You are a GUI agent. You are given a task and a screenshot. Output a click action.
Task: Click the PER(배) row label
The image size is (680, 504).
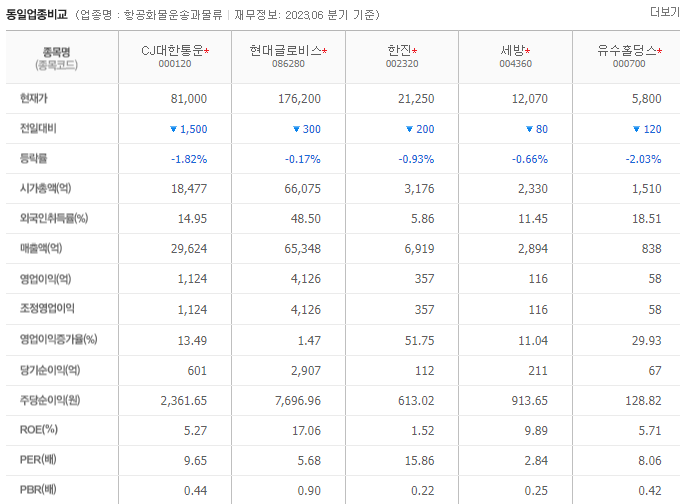tap(38, 459)
